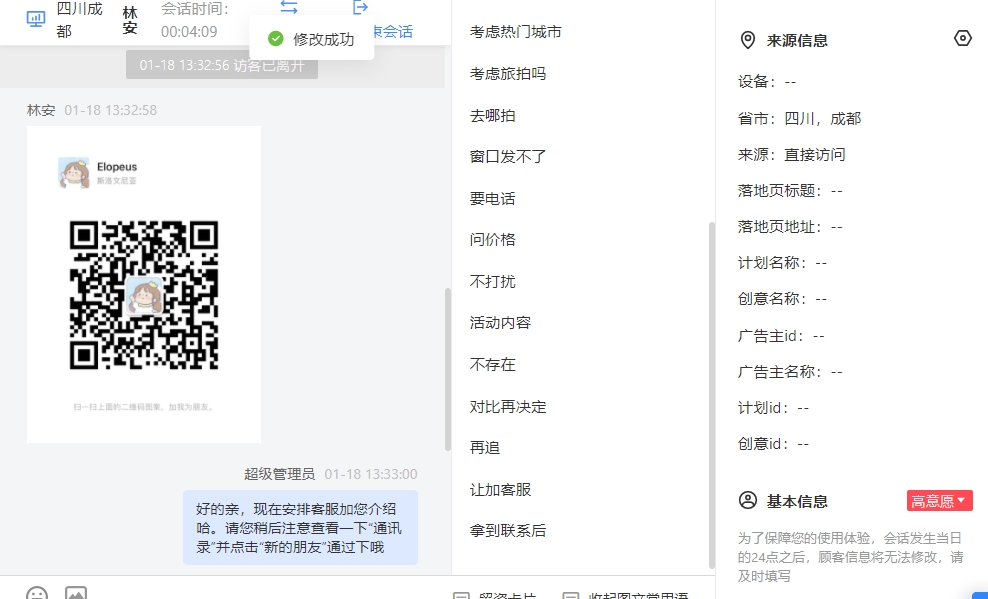
Task: Click the hexagon settings icon in 来源信息
Action: [962, 38]
